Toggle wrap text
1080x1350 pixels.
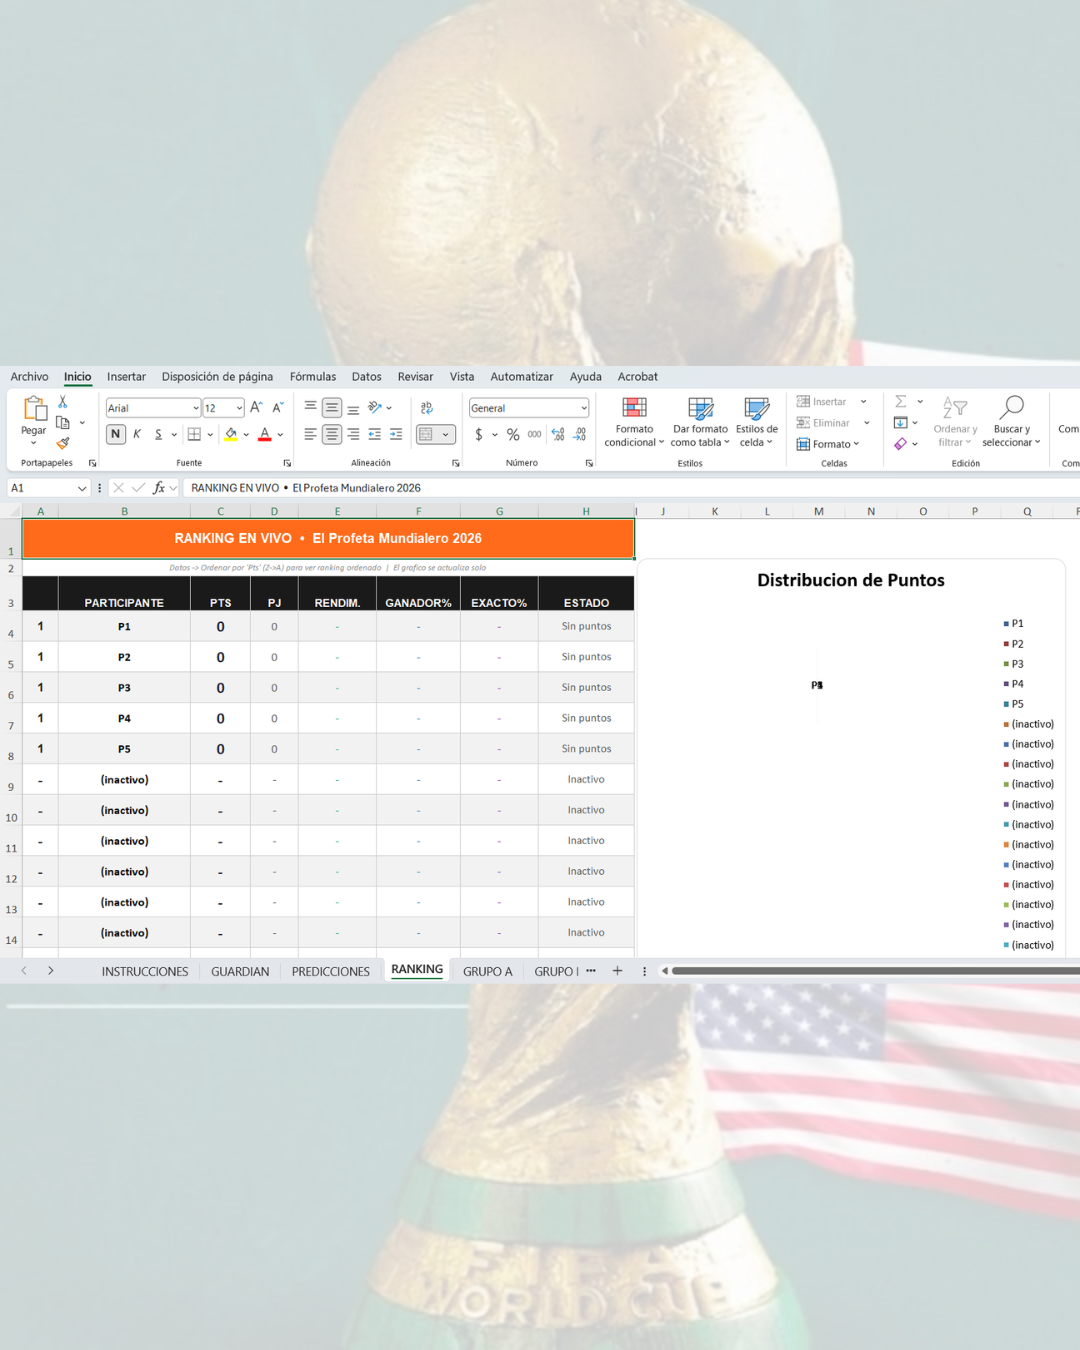427,408
